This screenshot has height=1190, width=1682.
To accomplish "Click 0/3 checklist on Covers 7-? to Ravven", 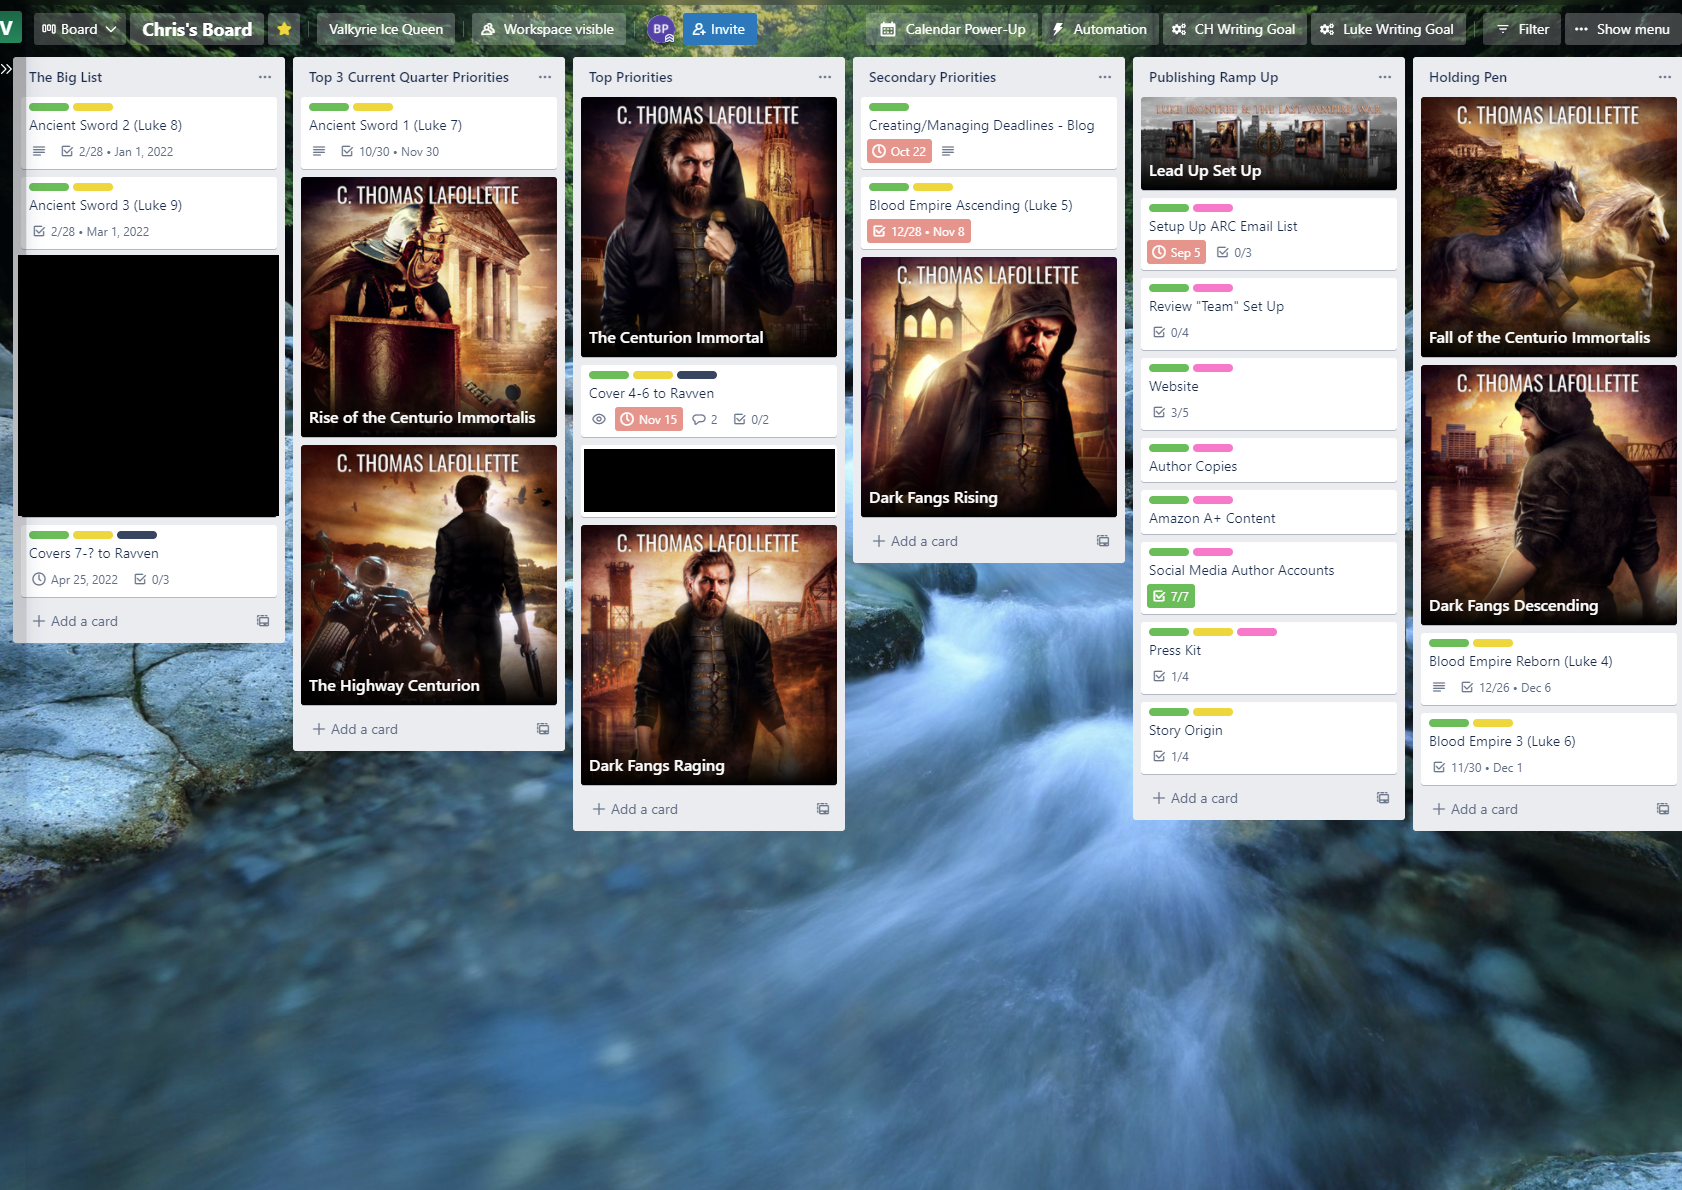I will [152, 579].
